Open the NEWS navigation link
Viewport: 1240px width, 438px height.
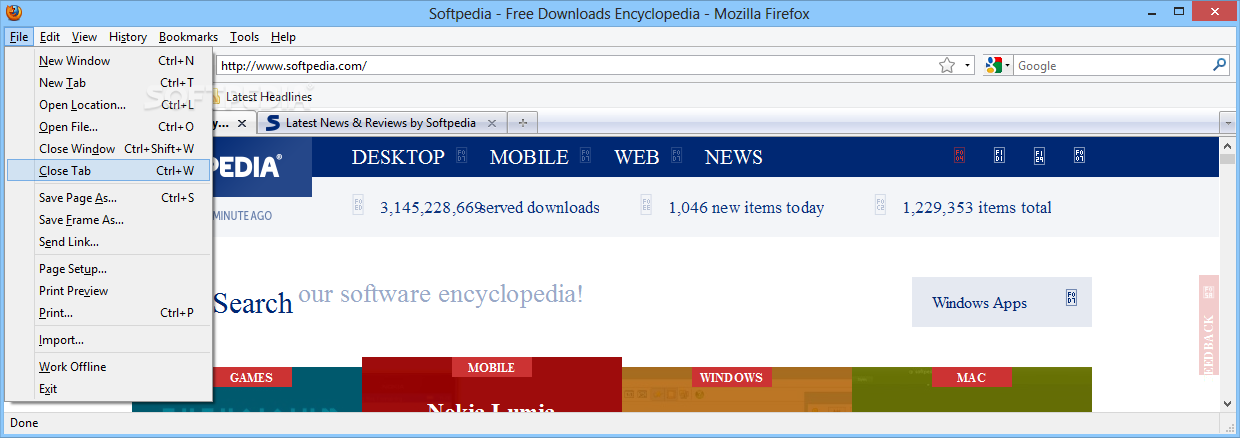(x=733, y=157)
